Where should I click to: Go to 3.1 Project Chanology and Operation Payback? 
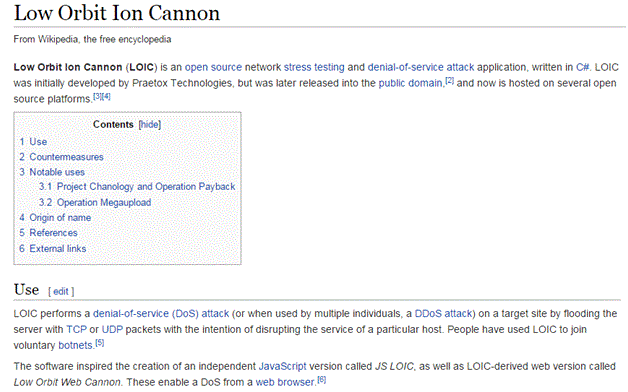(137, 187)
